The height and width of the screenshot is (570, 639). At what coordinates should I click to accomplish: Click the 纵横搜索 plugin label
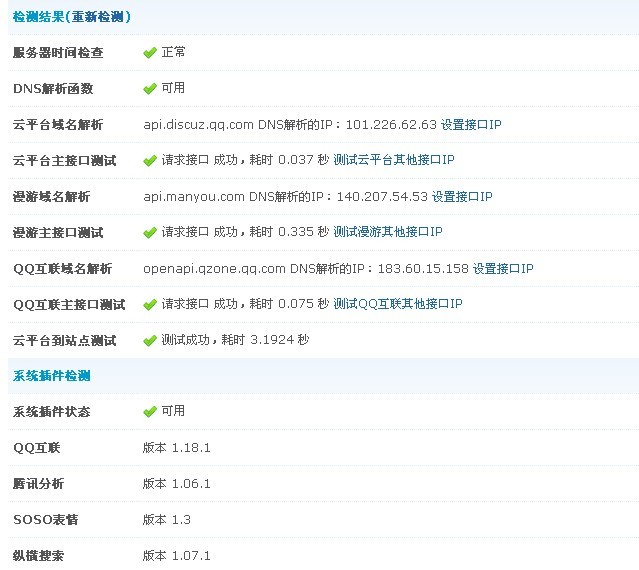(x=38, y=555)
